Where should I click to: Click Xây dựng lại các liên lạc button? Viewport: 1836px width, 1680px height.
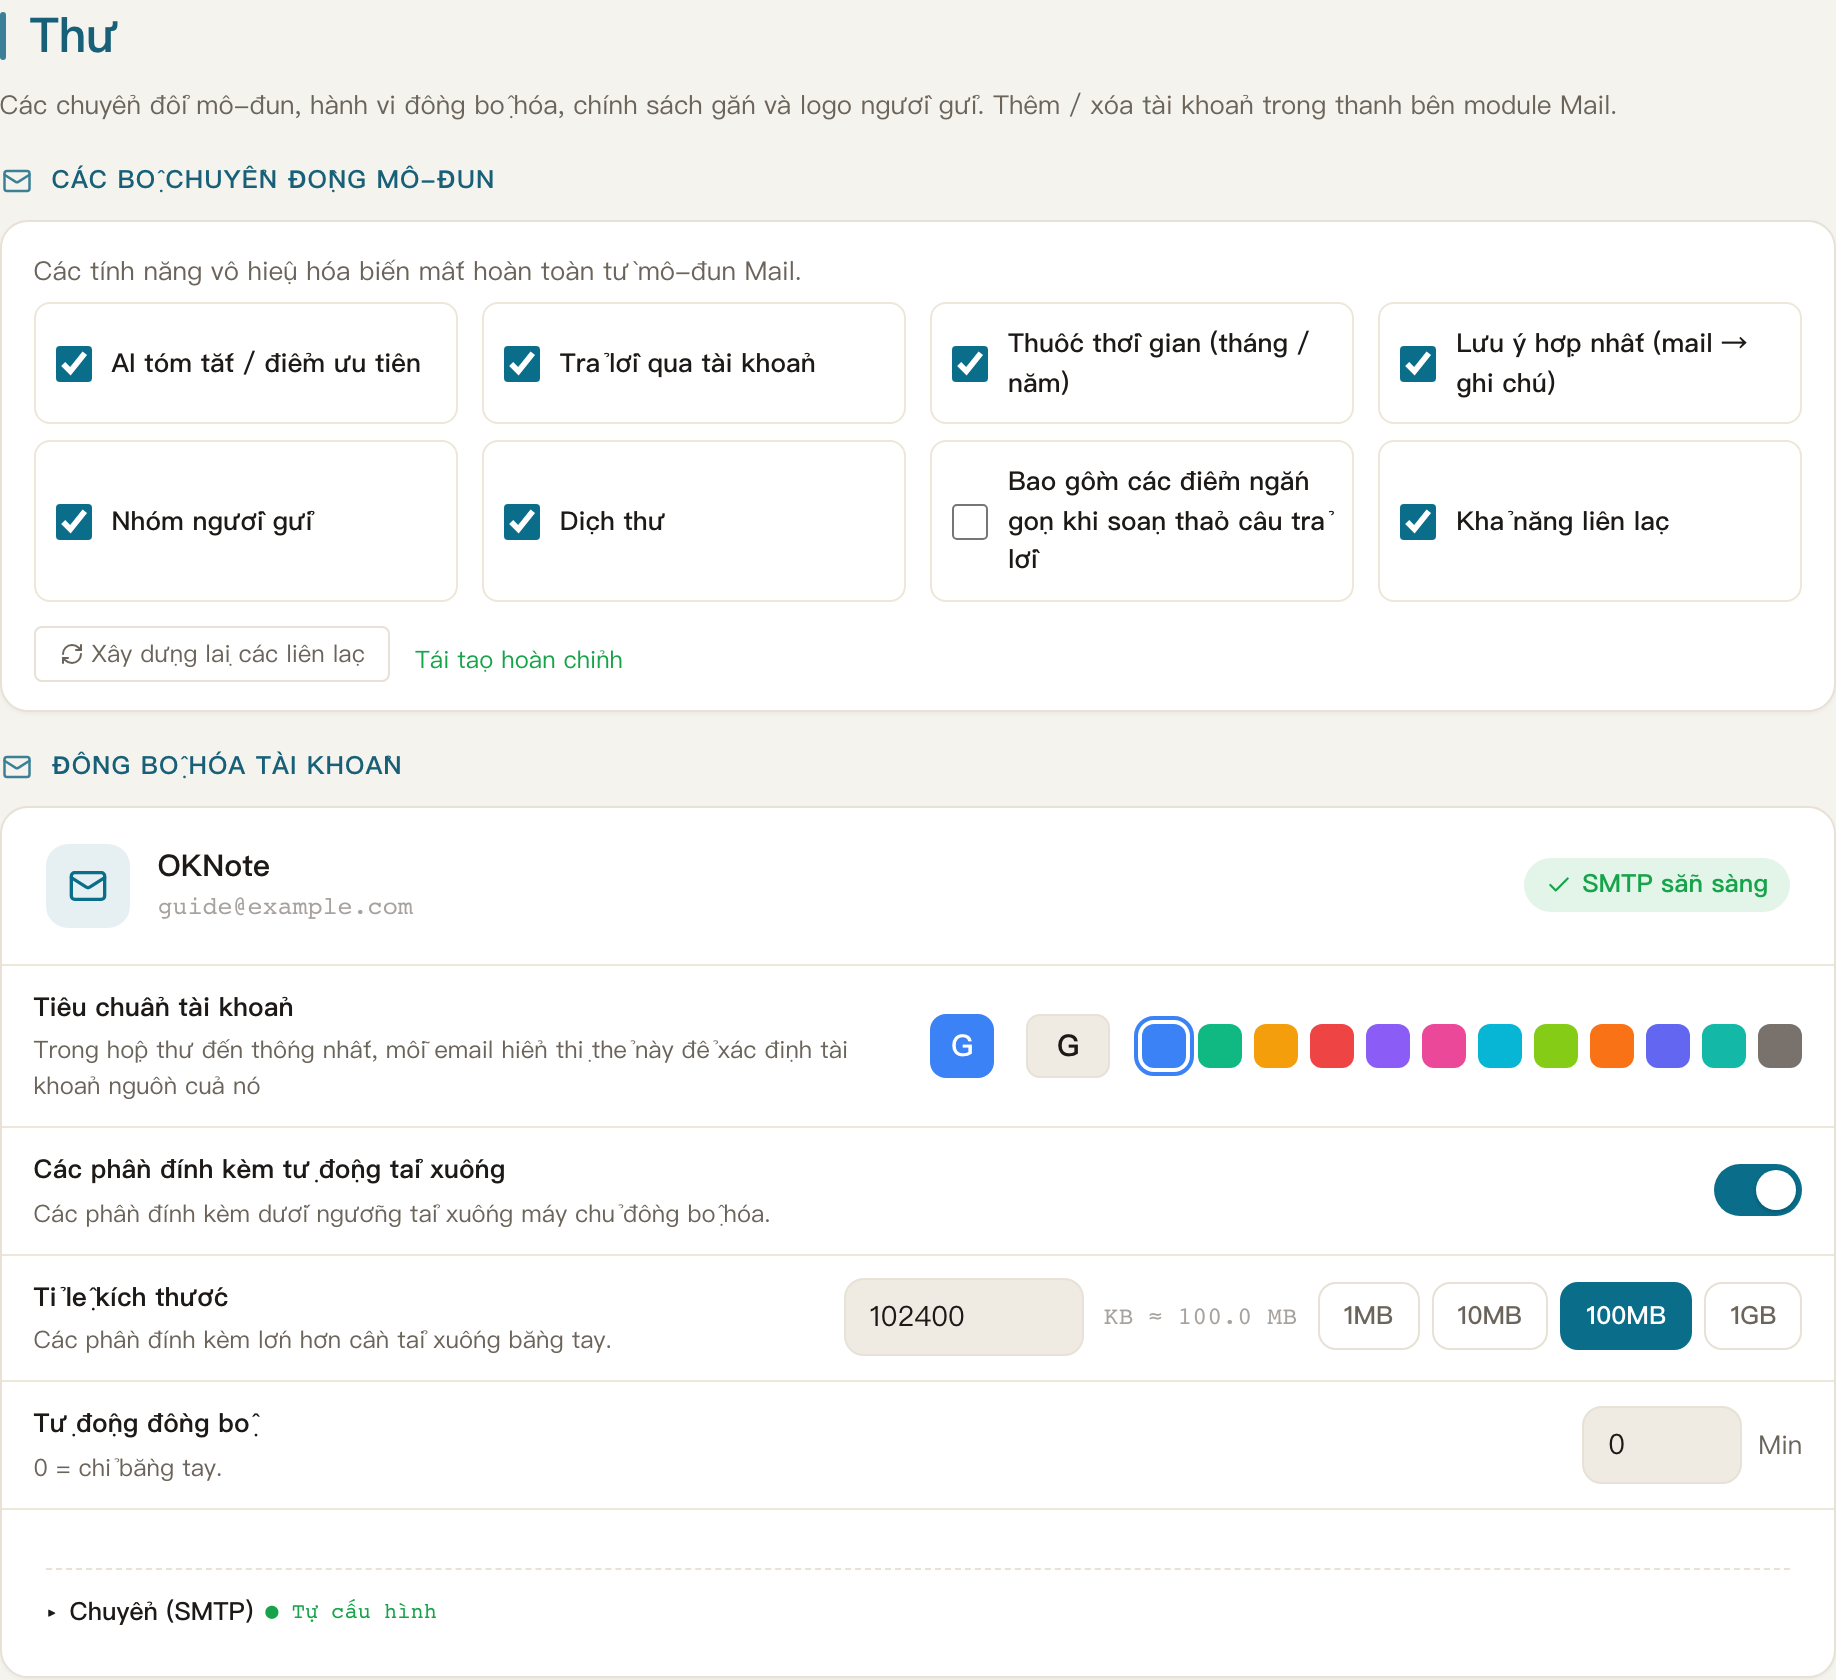[212, 654]
